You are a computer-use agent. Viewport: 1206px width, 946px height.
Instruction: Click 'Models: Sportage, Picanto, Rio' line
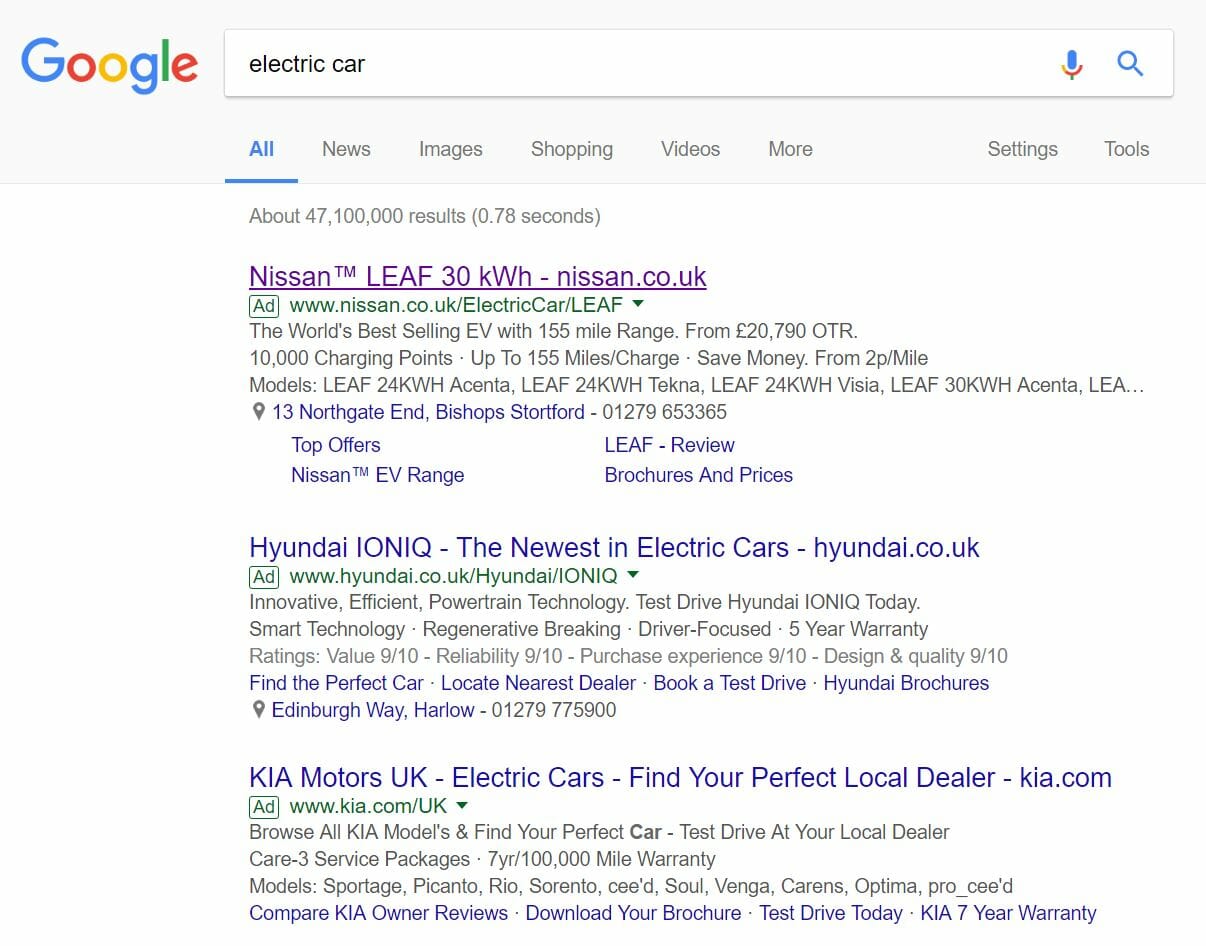click(631, 886)
